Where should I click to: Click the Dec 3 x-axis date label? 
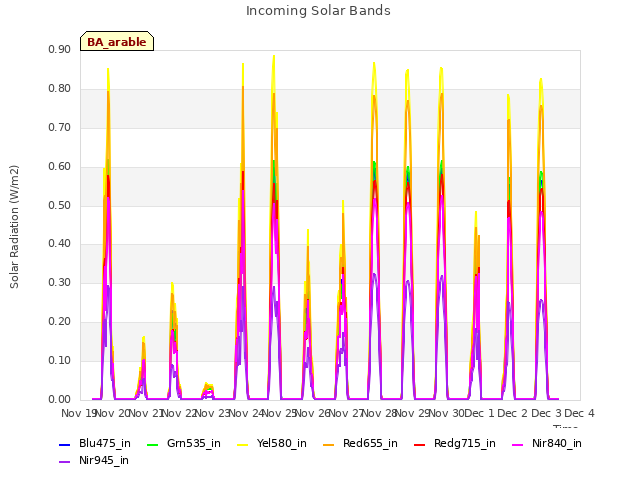tap(547, 413)
